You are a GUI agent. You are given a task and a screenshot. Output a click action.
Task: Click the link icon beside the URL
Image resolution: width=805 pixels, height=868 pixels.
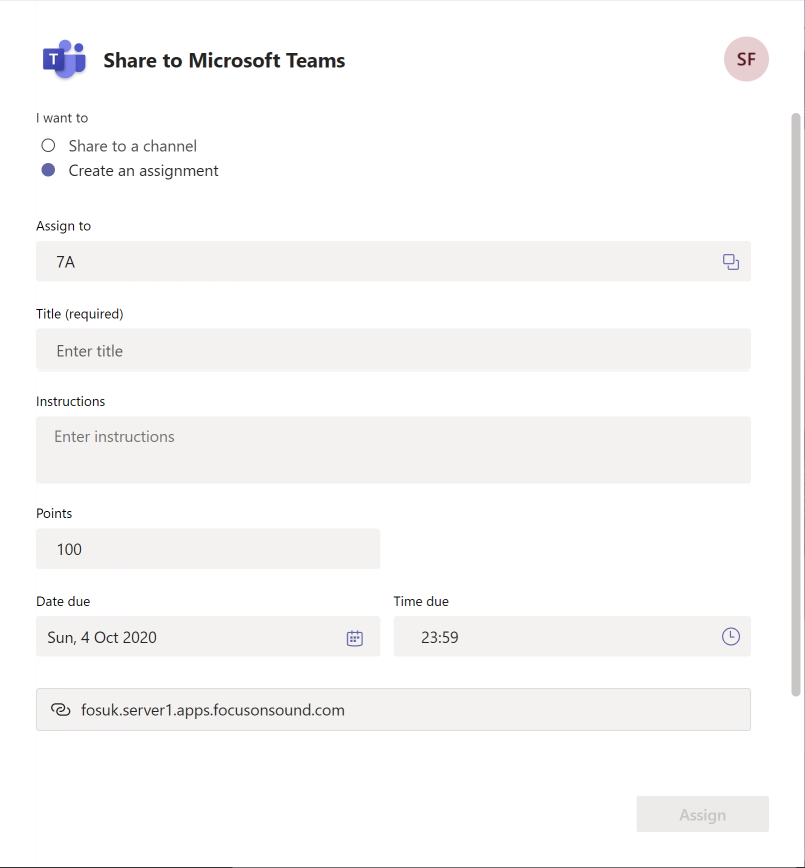60,710
